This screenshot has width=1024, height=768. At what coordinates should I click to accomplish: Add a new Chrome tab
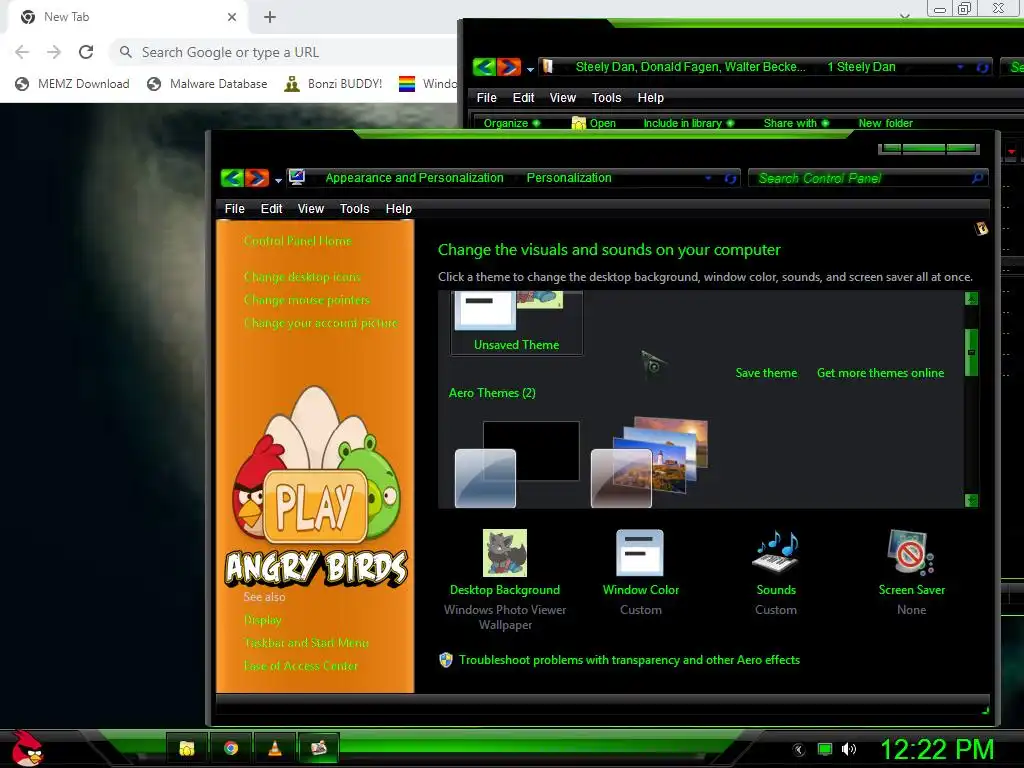[270, 17]
